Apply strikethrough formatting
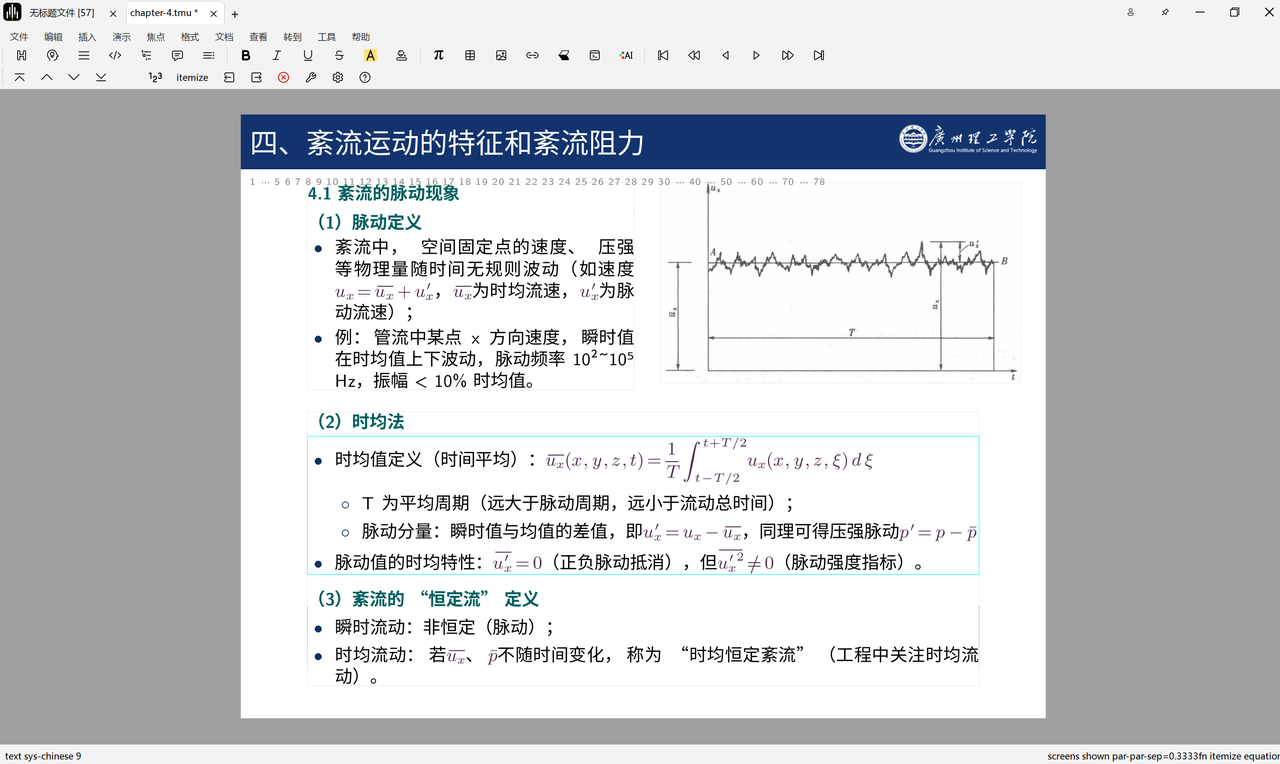Image resolution: width=1280 pixels, height=764 pixels. tap(339, 56)
